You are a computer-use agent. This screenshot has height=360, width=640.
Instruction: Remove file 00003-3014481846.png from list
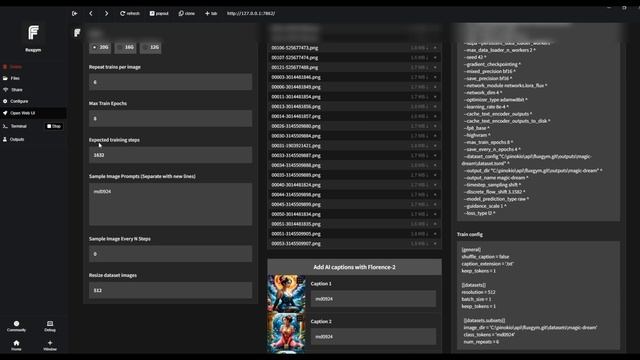[x=435, y=77]
